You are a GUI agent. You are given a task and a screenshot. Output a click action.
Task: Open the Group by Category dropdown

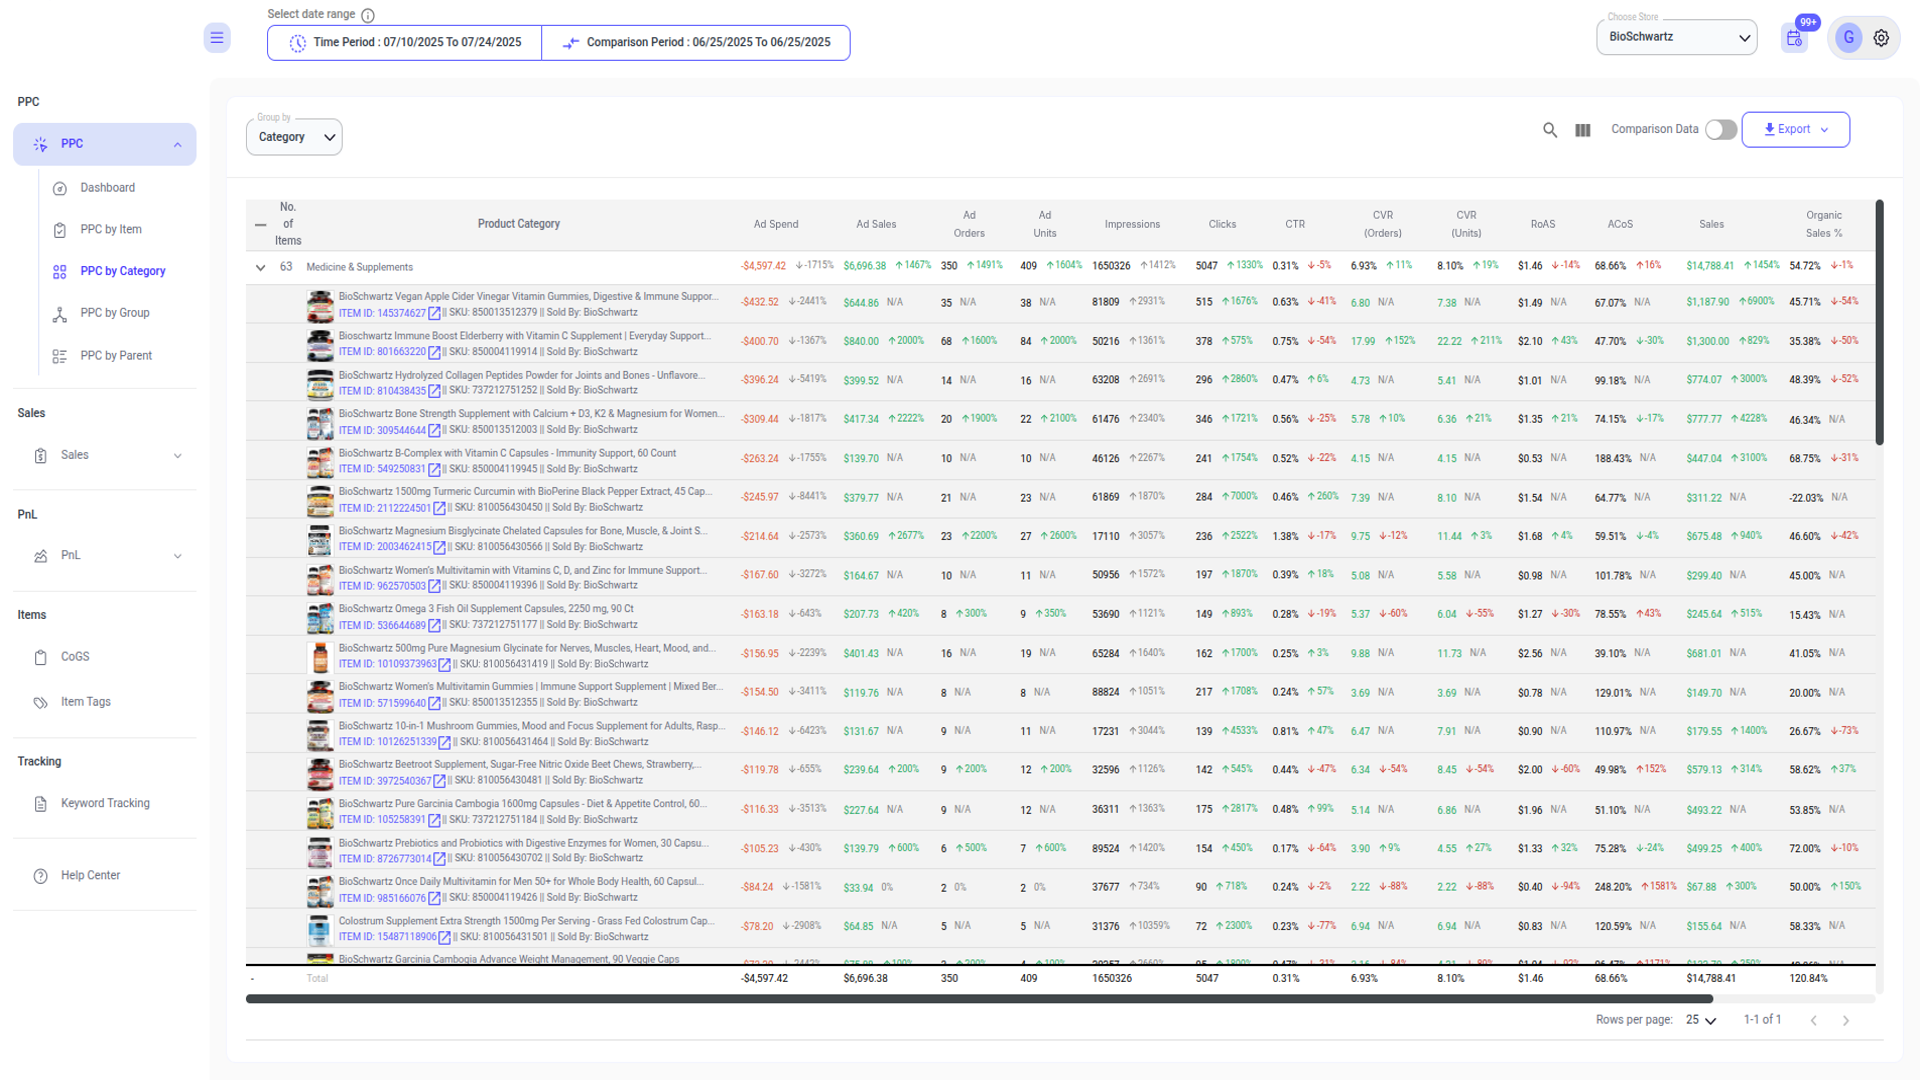pyautogui.click(x=294, y=137)
